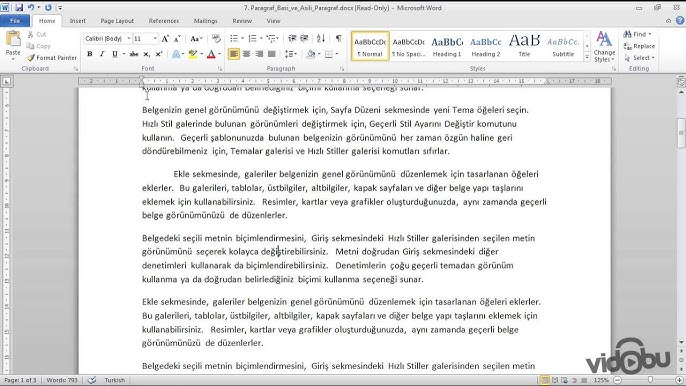Viewport: 686px width, 386px height.
Task: Switch to the Mailings tab
Action: pos(206,21)
